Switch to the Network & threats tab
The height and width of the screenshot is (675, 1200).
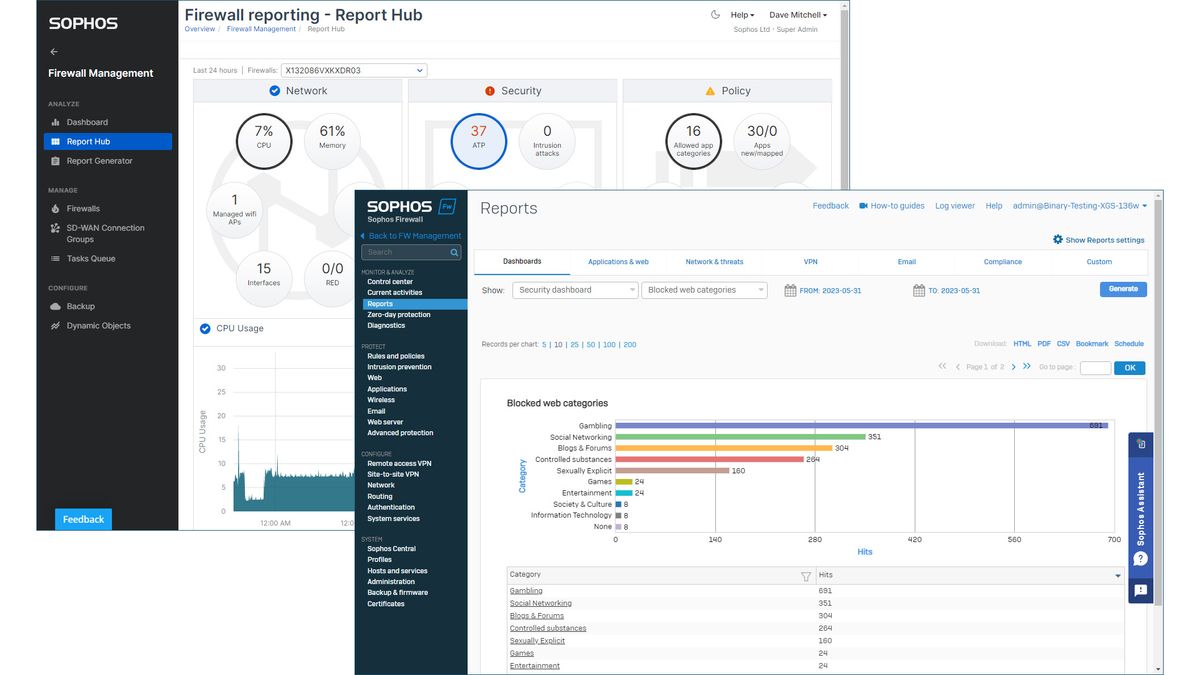714,261
